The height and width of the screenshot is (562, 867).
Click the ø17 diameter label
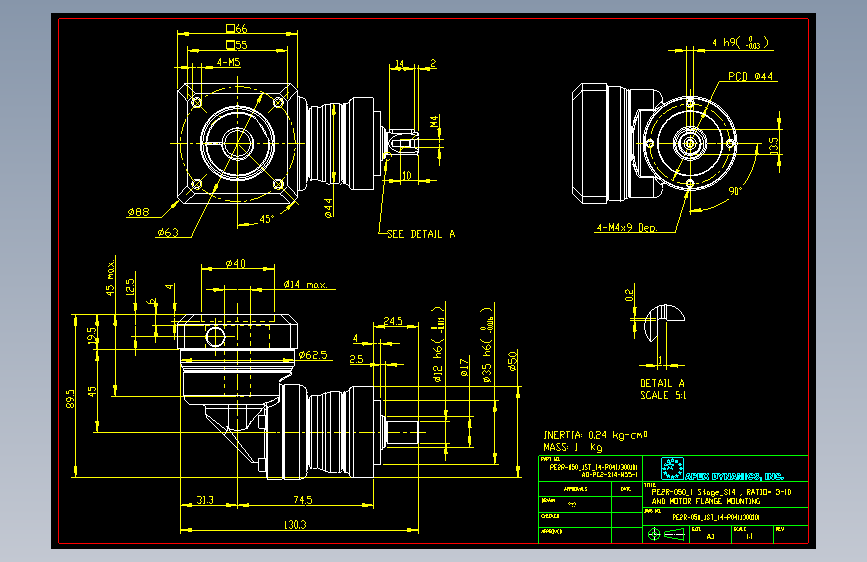[464, 367]
